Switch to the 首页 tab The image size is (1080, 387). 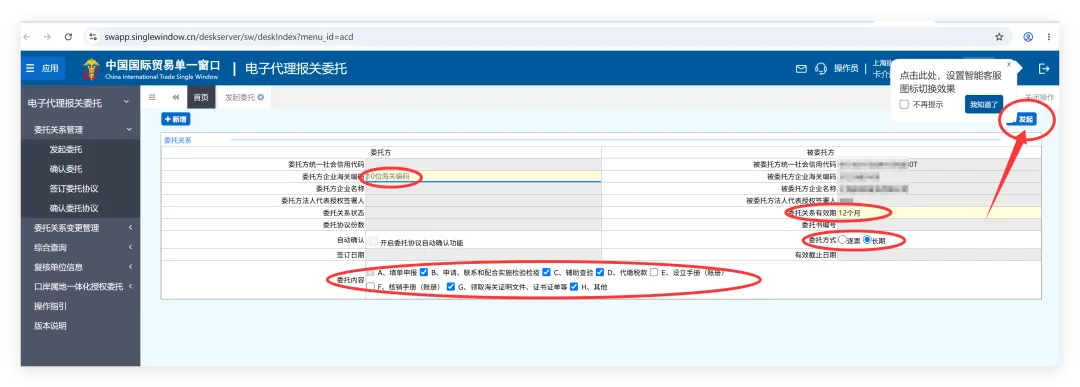coord(200,97)
